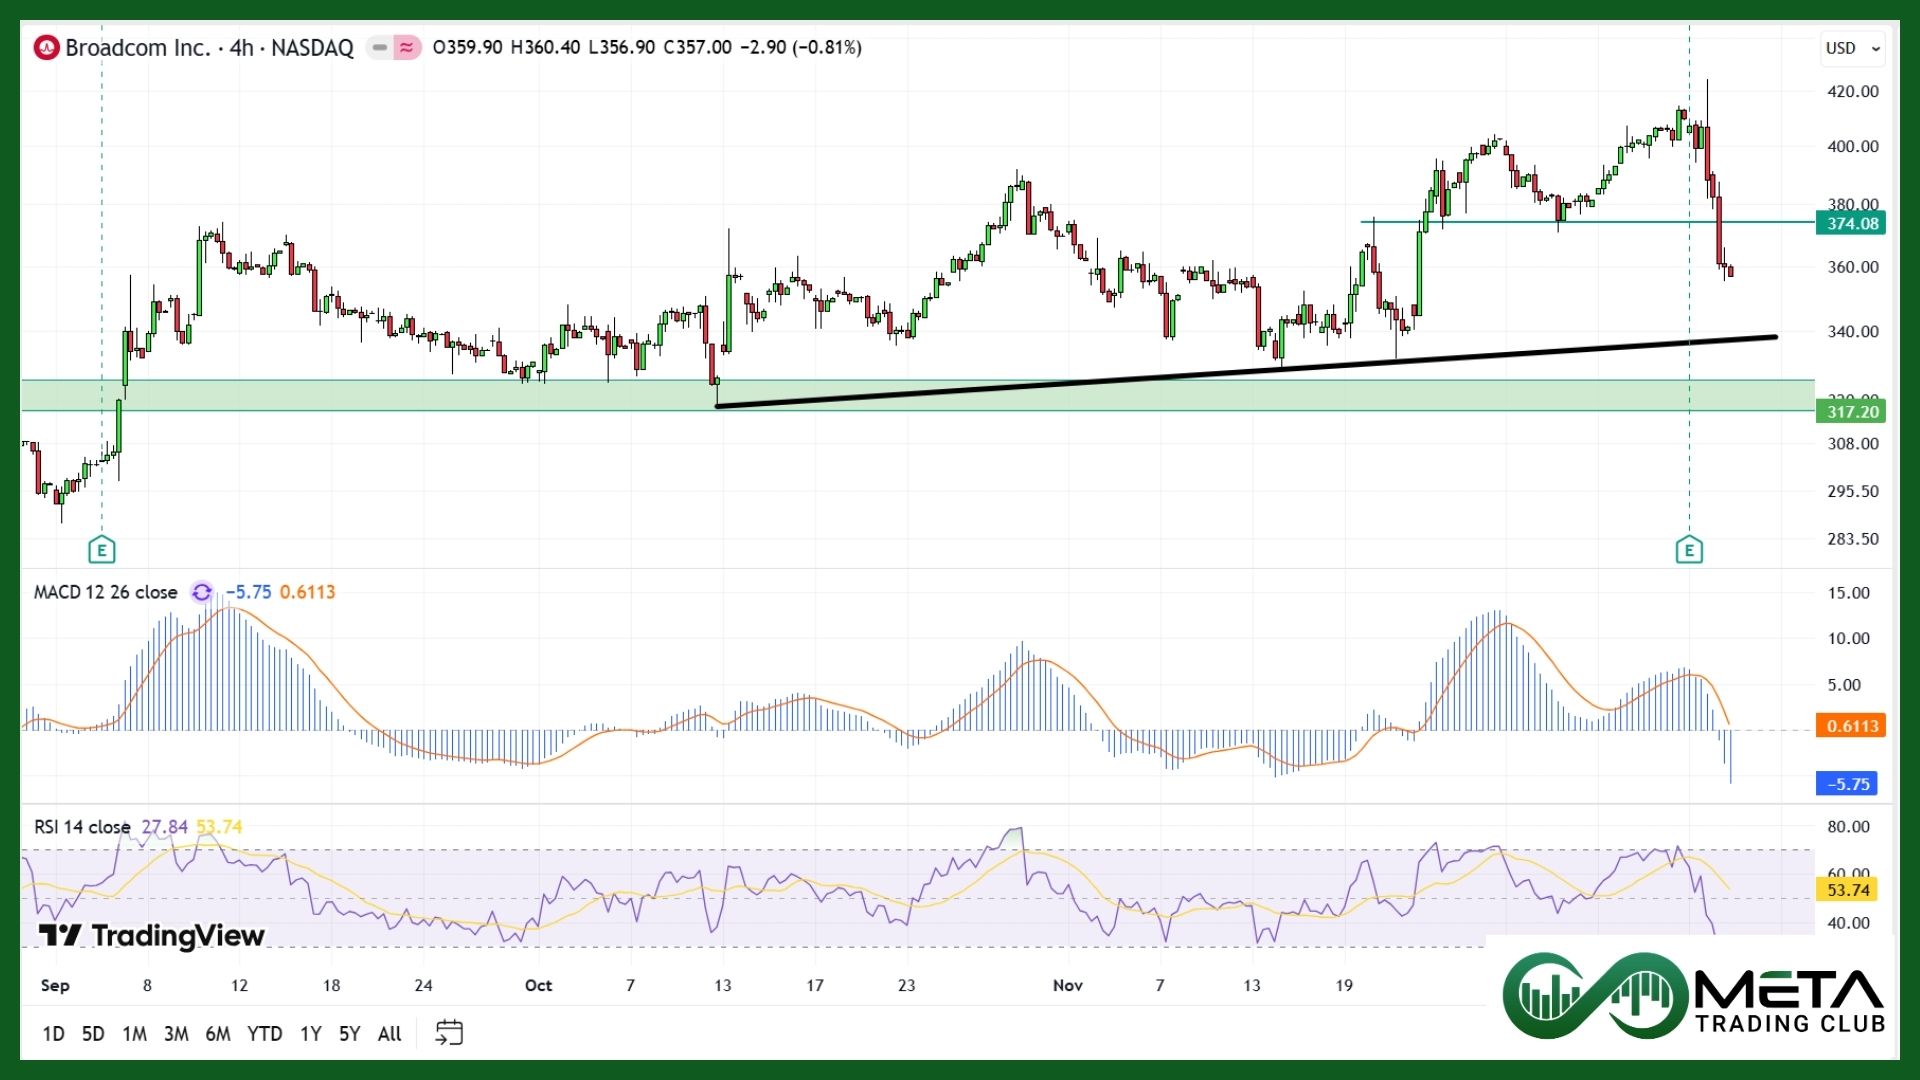This screenshot has height=1080, width=1920.
Task: Click the RSI 14 close label
Action: 82,827
